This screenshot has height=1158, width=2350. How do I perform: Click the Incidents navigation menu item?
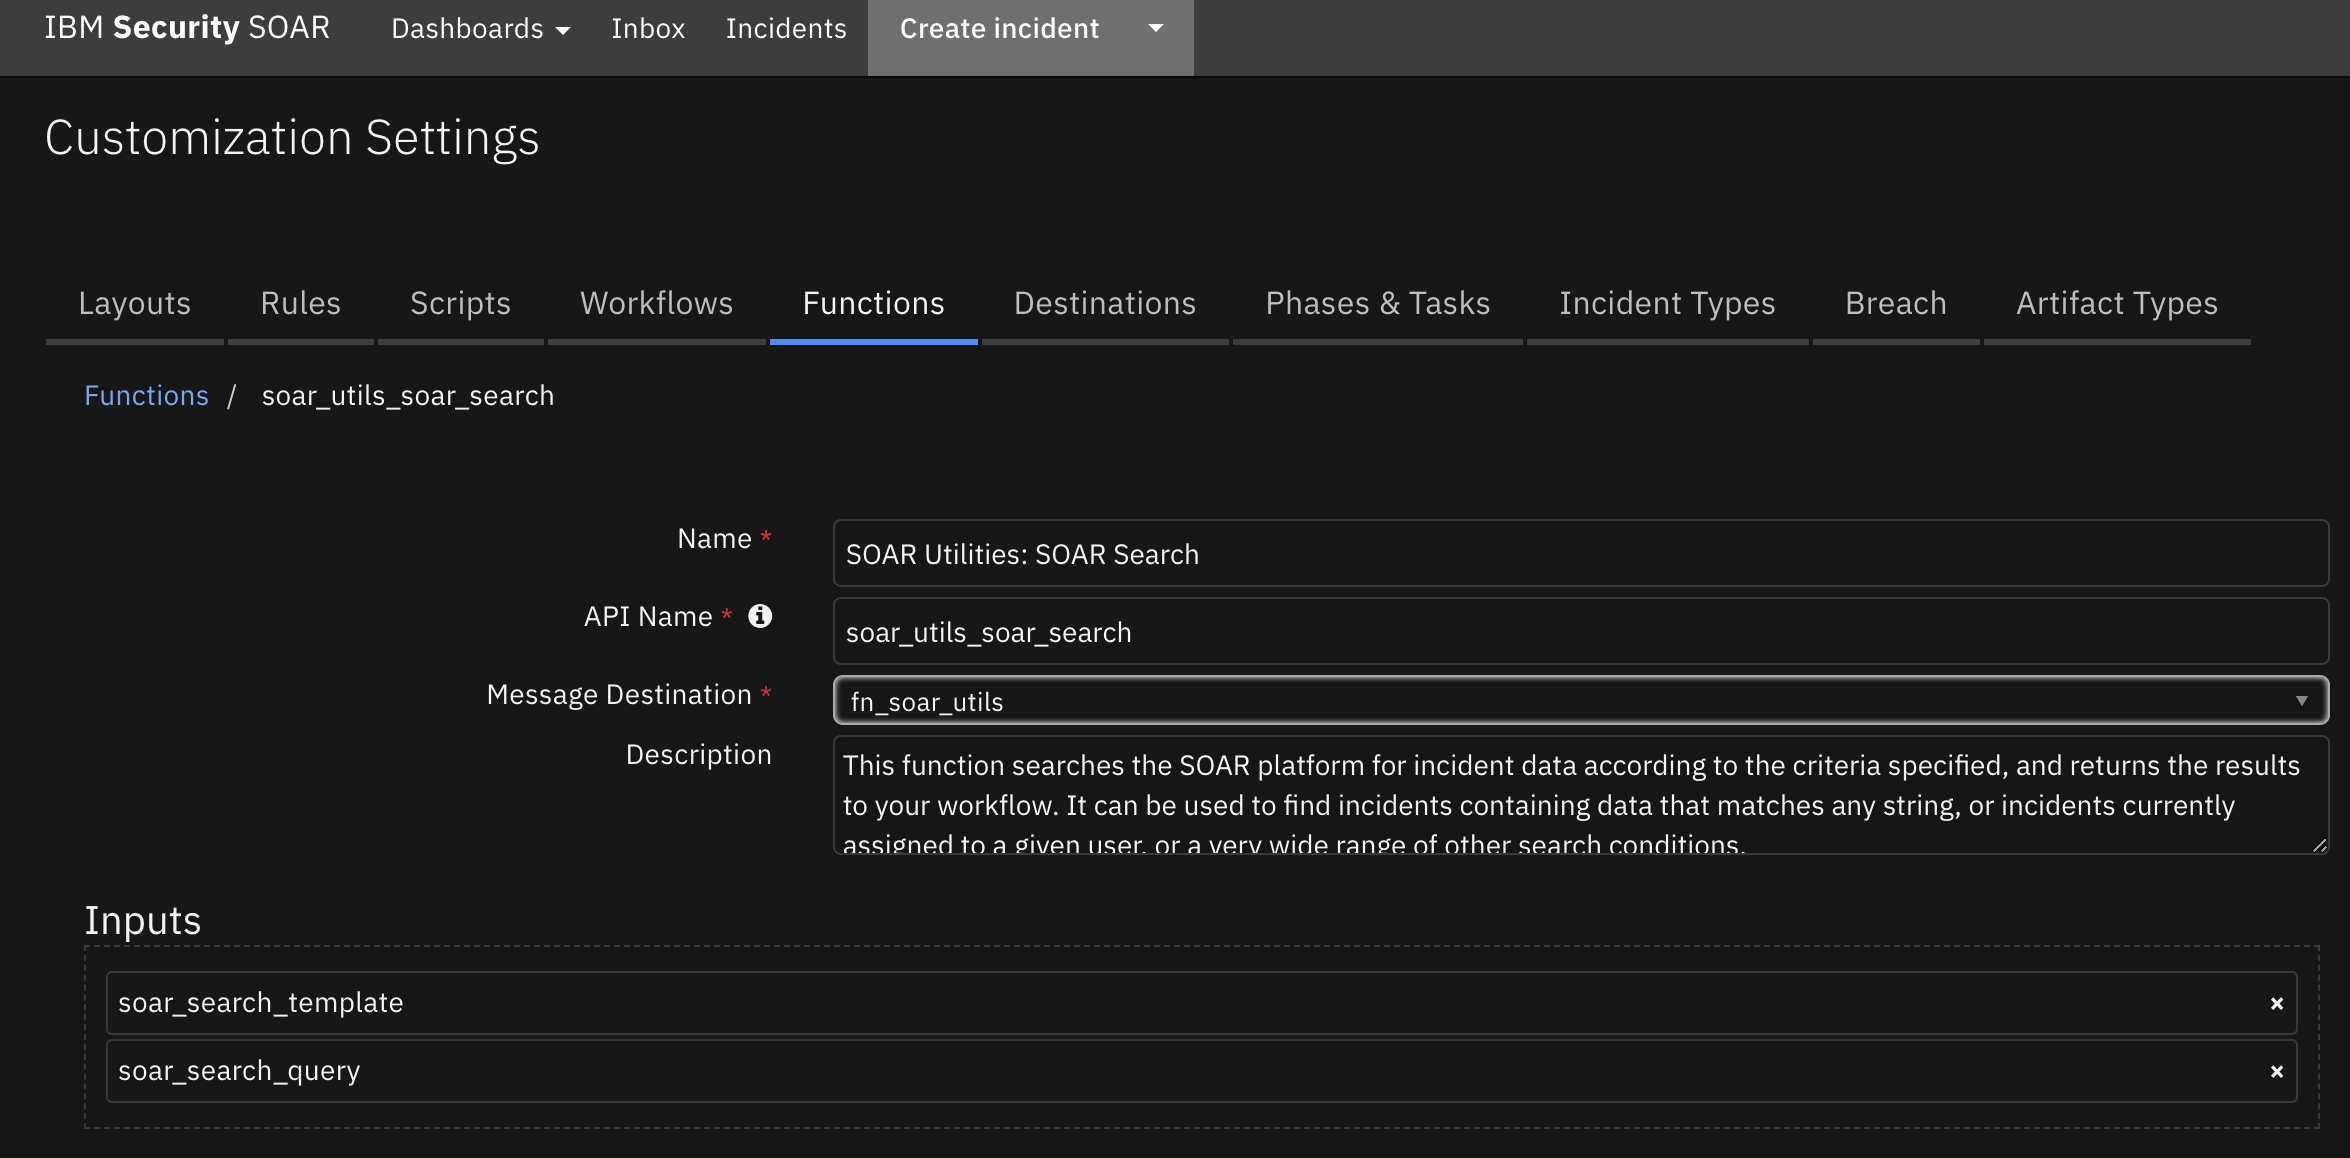point(787,25)
